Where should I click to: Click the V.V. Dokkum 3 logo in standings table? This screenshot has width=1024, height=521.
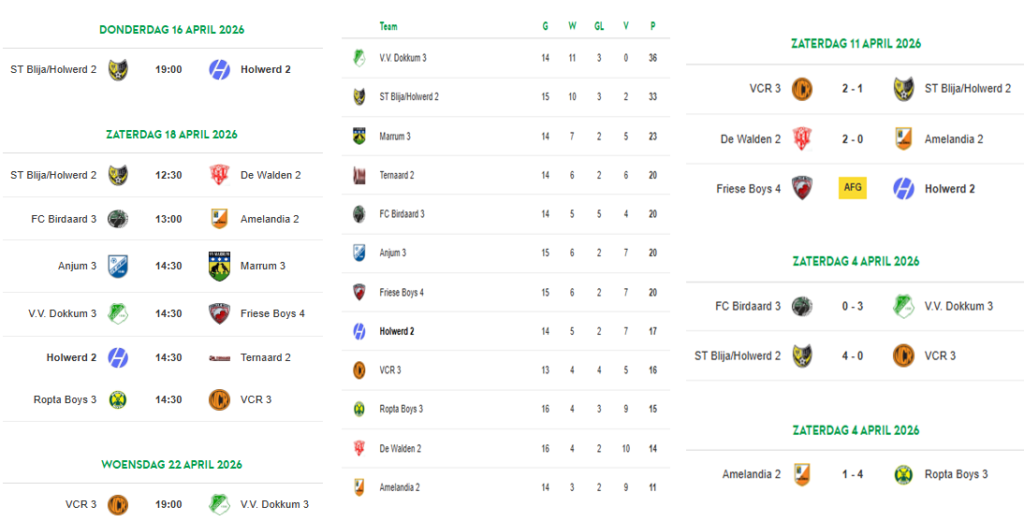pos(359,58)
